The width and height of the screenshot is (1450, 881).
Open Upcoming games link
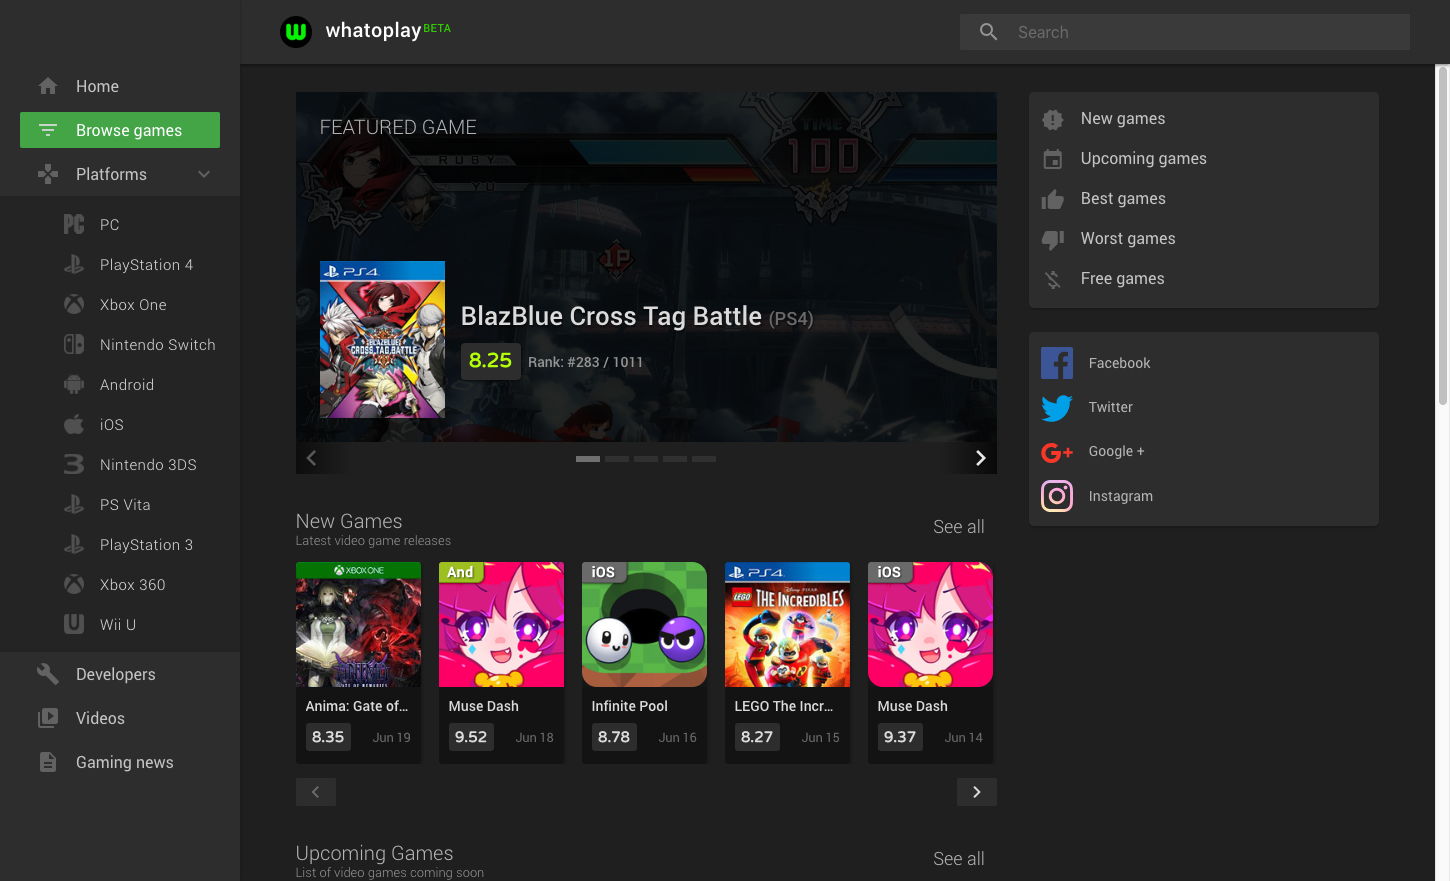1143,159
